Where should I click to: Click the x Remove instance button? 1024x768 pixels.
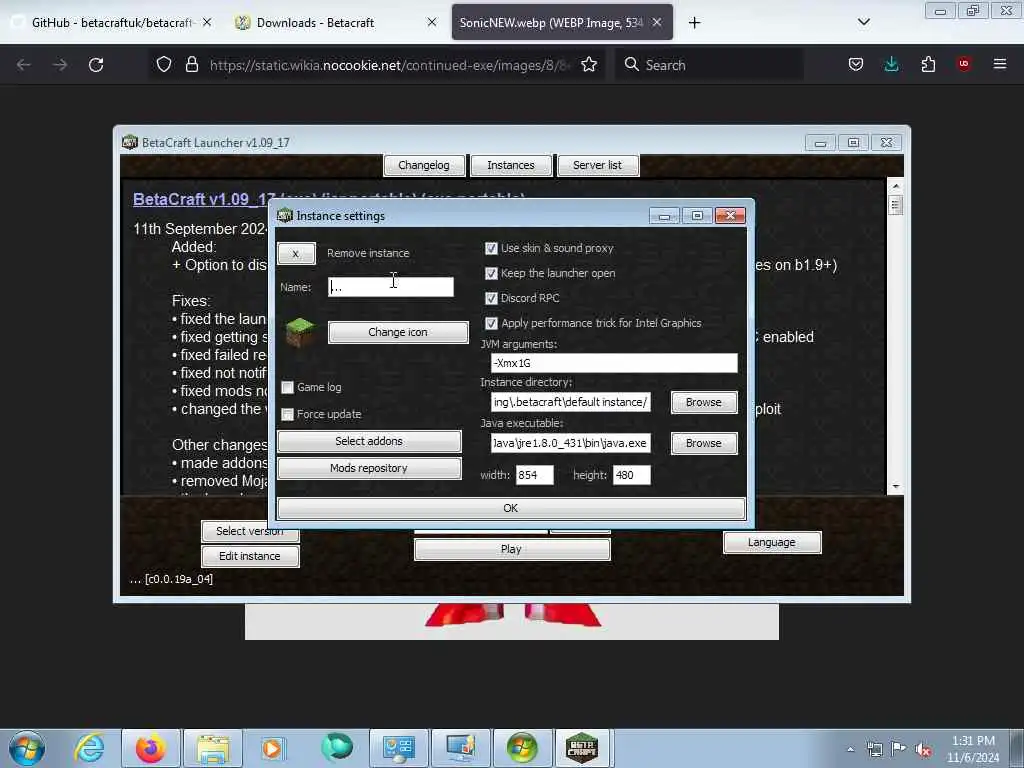296,253
